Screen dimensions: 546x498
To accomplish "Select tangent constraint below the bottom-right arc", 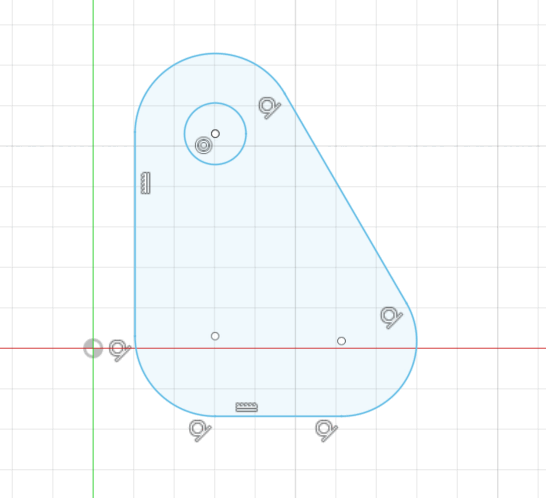I will tap(326, 430).
